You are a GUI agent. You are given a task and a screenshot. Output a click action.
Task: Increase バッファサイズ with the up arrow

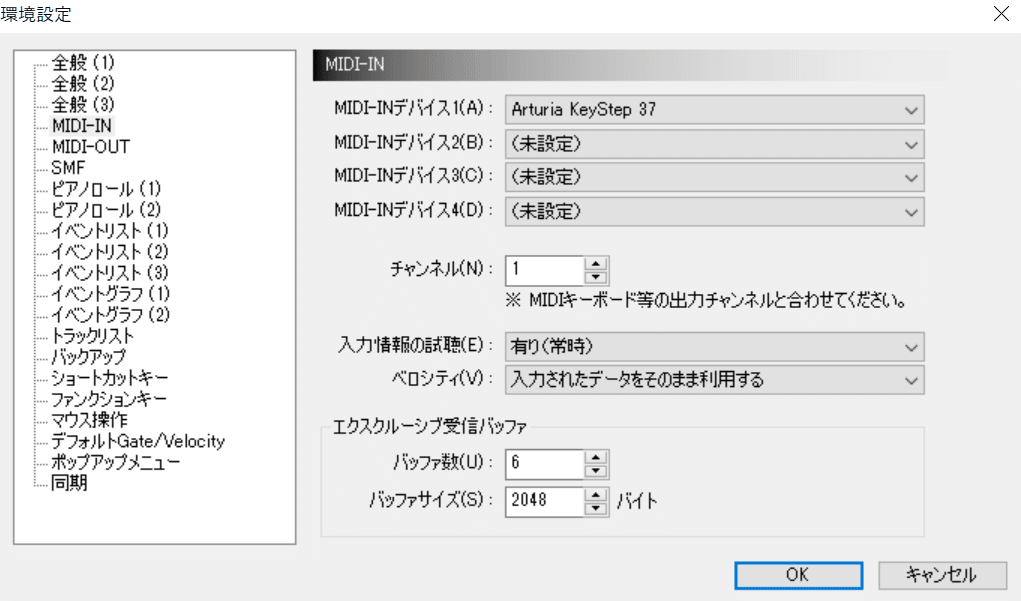pos(596,495)
